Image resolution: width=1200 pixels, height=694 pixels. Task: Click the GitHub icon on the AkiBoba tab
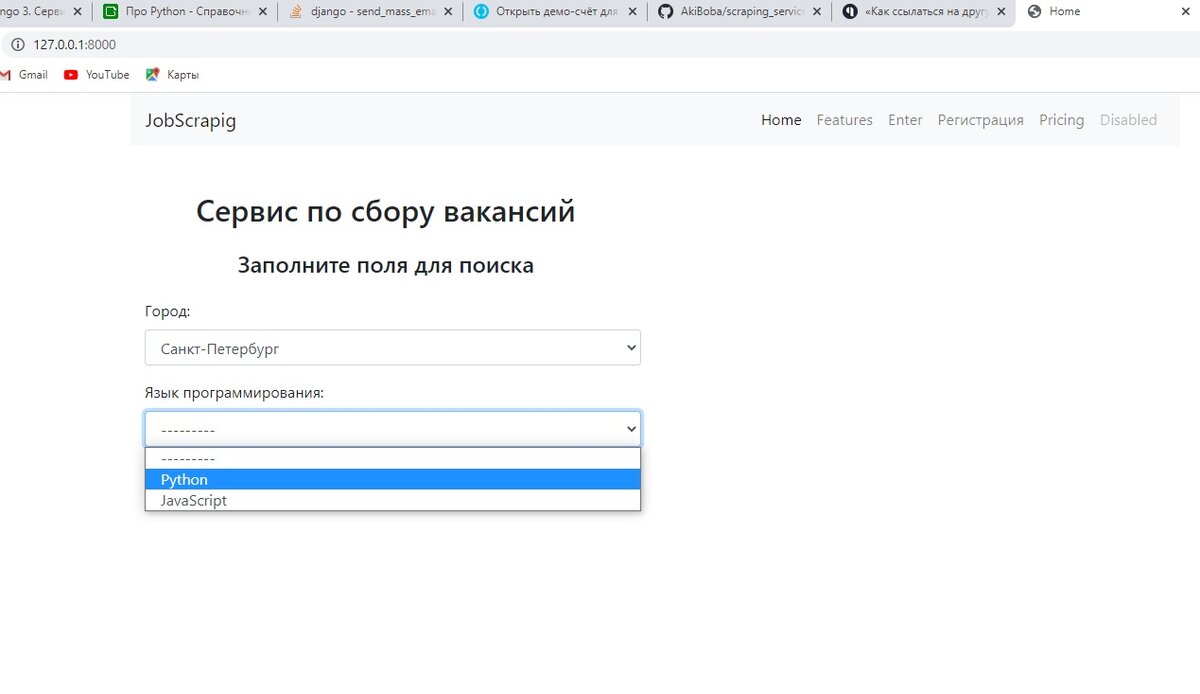[665, 11]
